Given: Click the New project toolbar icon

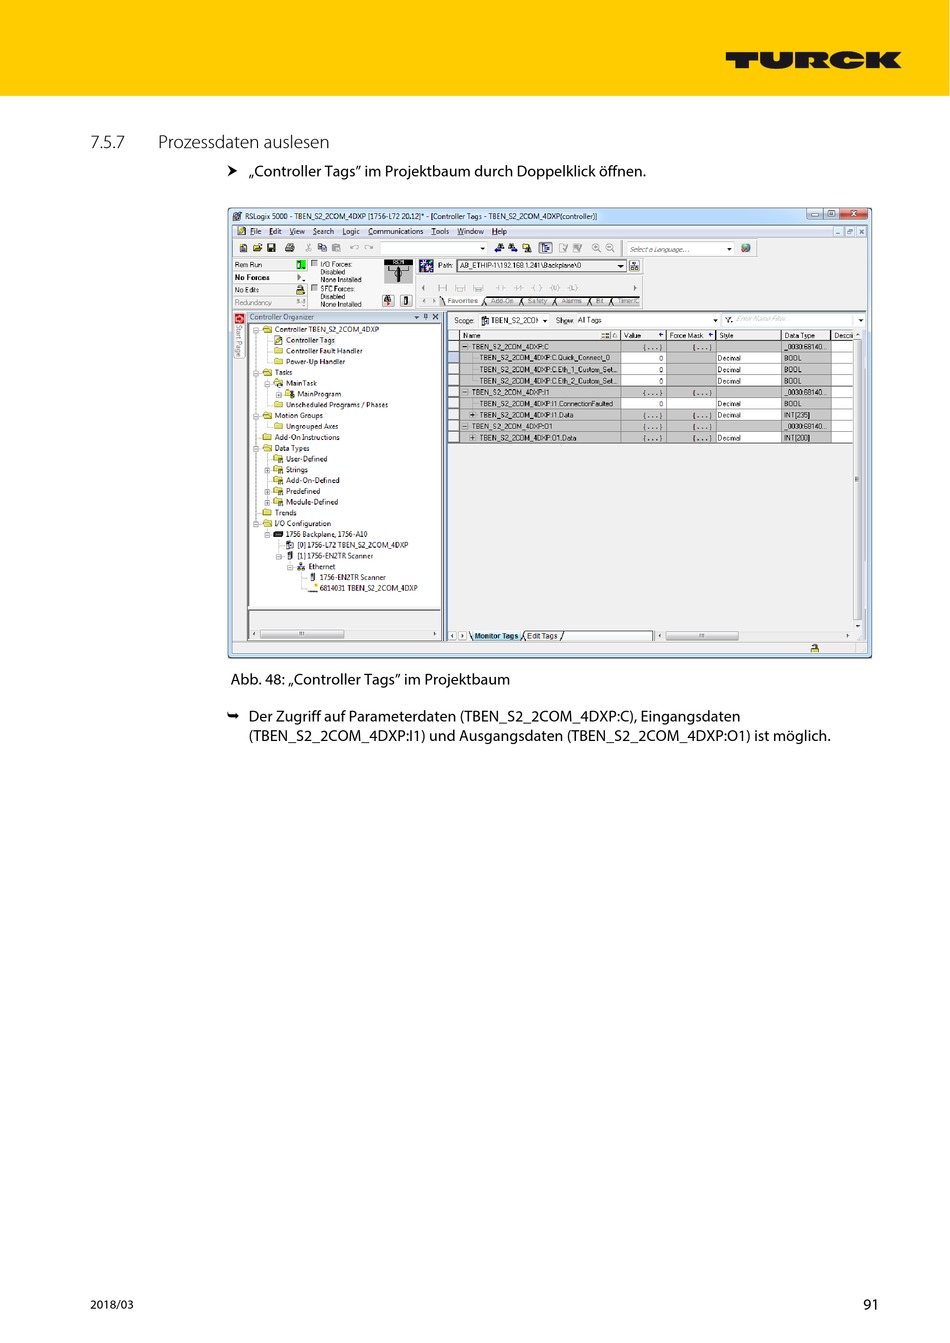Looking at the screenshot, I should (243, 248).
